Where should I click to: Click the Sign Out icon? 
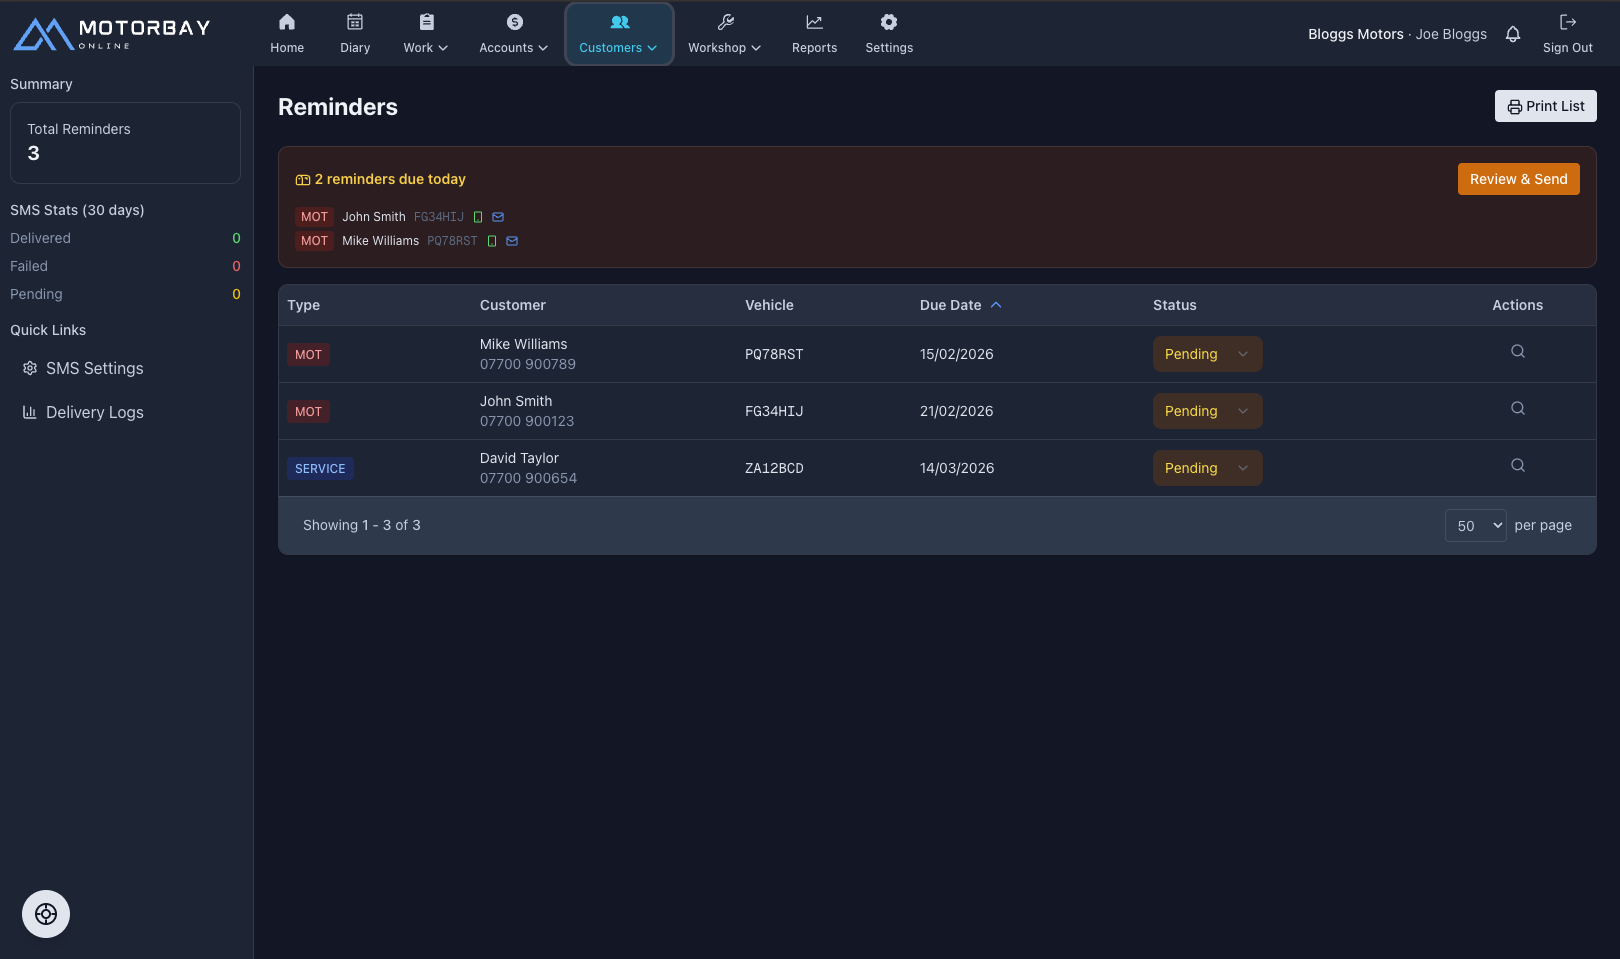(x=1567, y=22)
